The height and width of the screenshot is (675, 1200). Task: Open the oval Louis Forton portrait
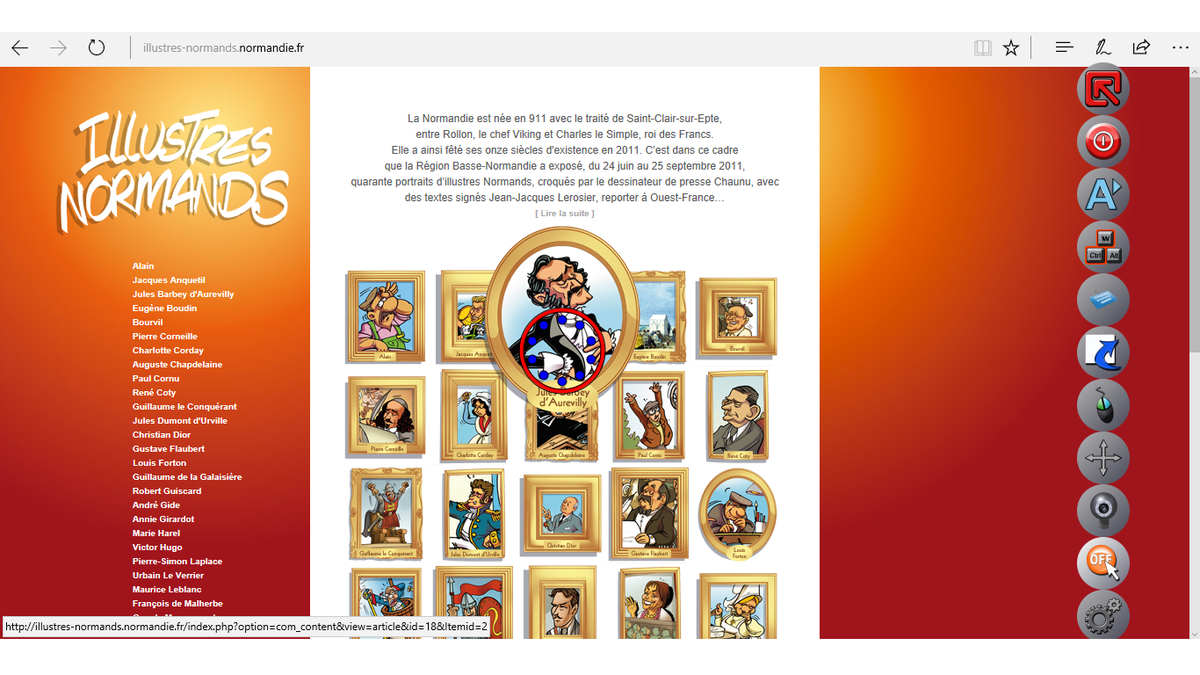tap(738, 515)
